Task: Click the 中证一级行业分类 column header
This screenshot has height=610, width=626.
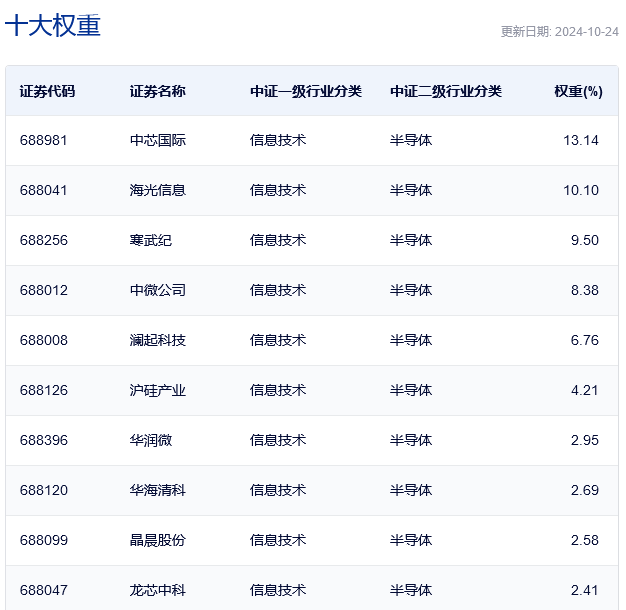Action: point(305,91)
